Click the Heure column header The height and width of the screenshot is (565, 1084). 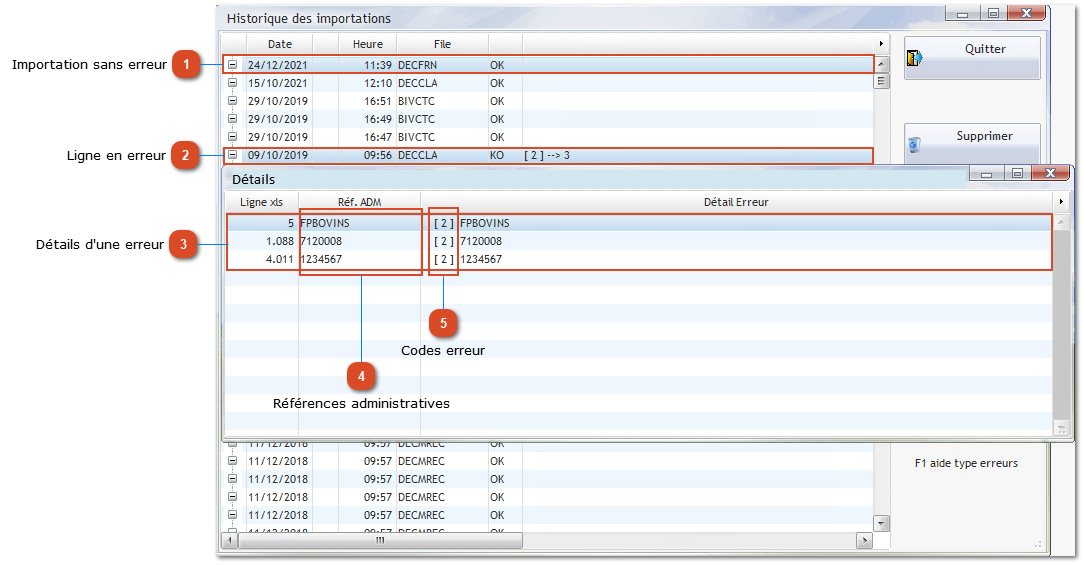(367, 44)
